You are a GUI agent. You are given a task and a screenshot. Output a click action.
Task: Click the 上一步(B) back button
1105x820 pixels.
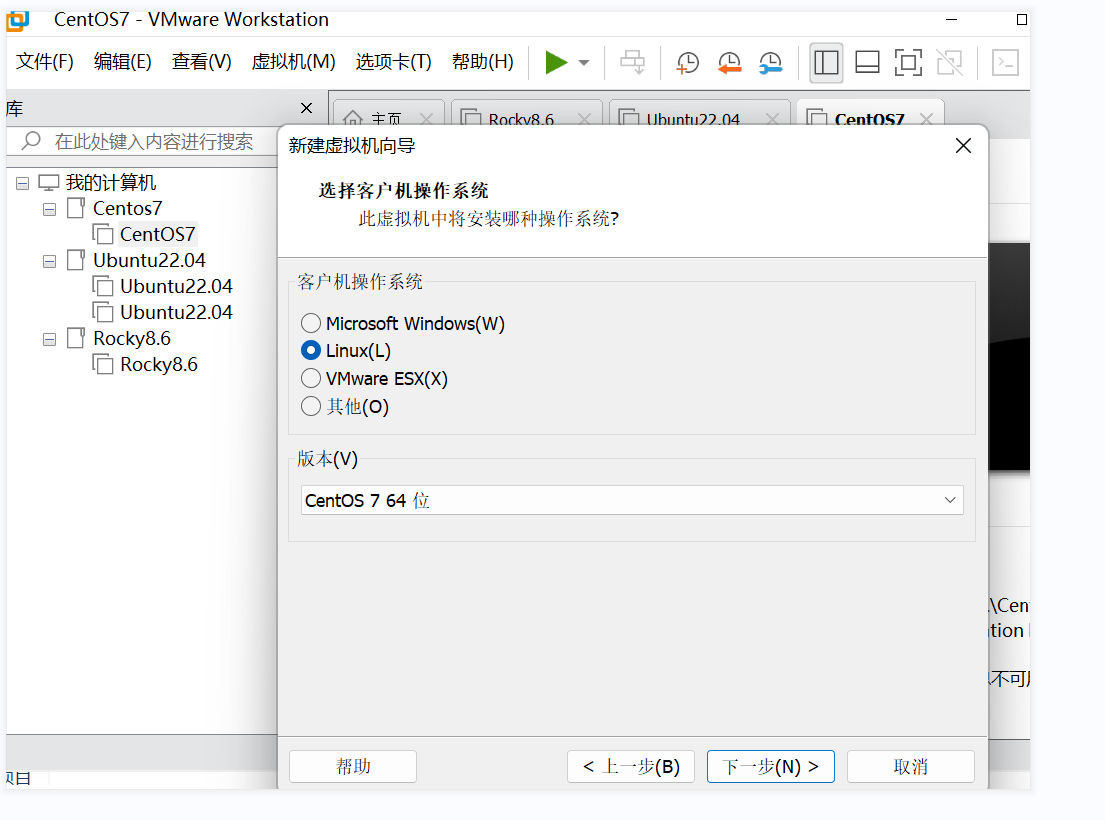point(631,766)
